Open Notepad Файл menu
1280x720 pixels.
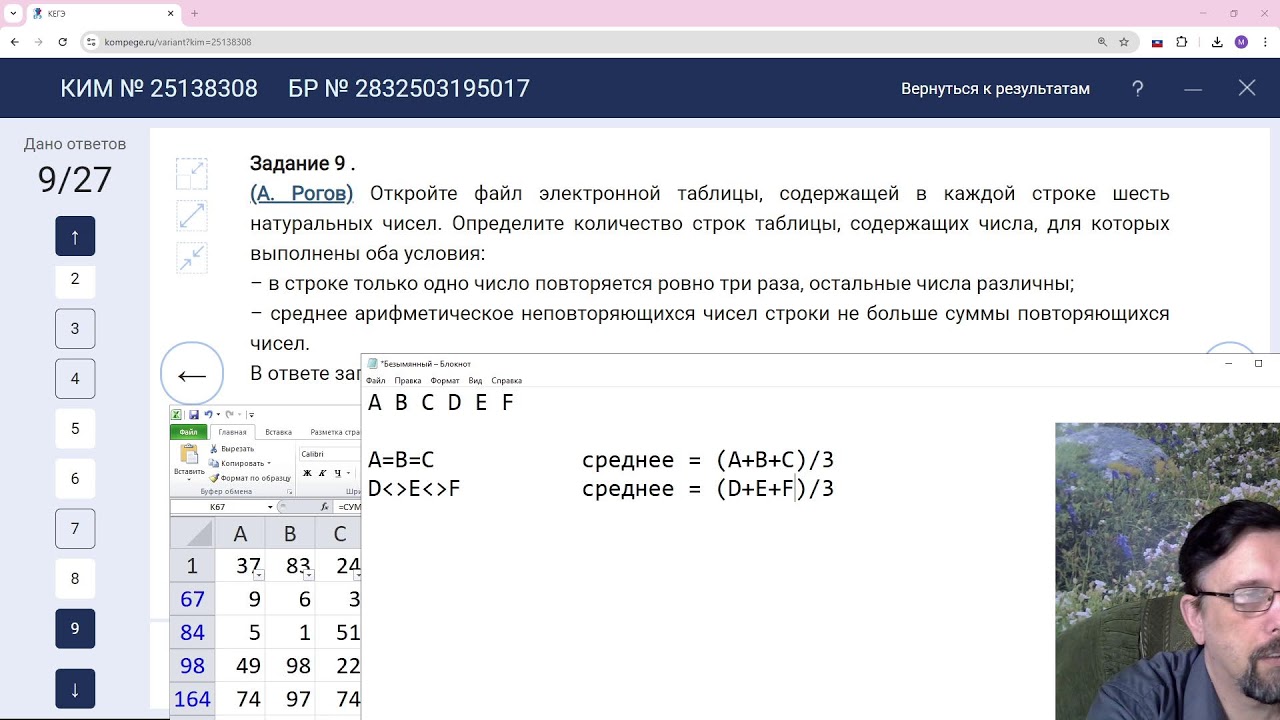pos(375,381)
